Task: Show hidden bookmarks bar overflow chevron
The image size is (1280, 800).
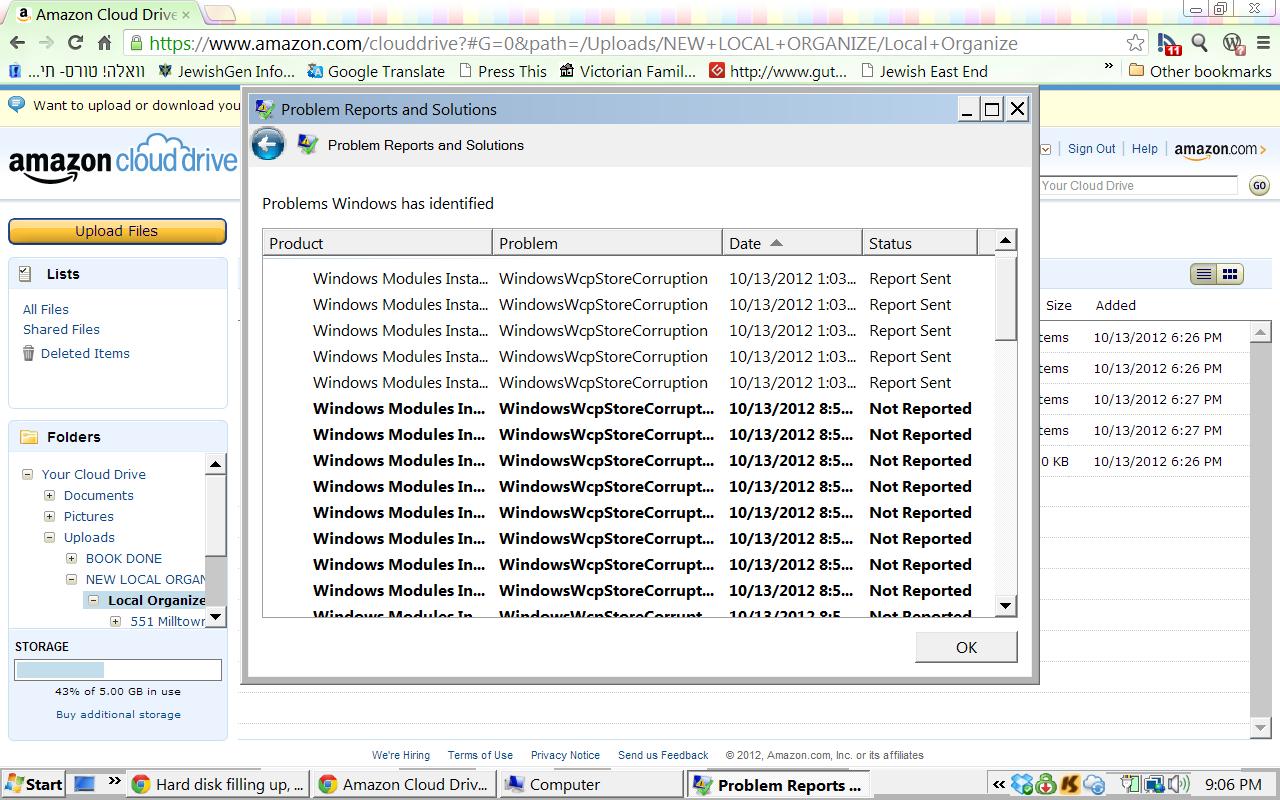Action: pyautogui.click(x=1108, y=67)
